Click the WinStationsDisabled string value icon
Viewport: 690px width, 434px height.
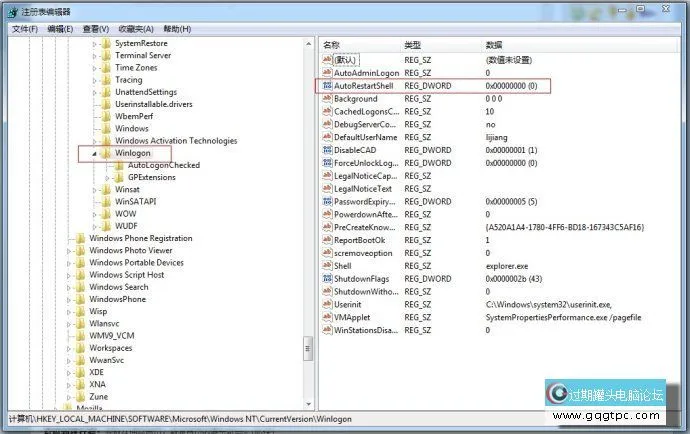[x=327, y=330]
